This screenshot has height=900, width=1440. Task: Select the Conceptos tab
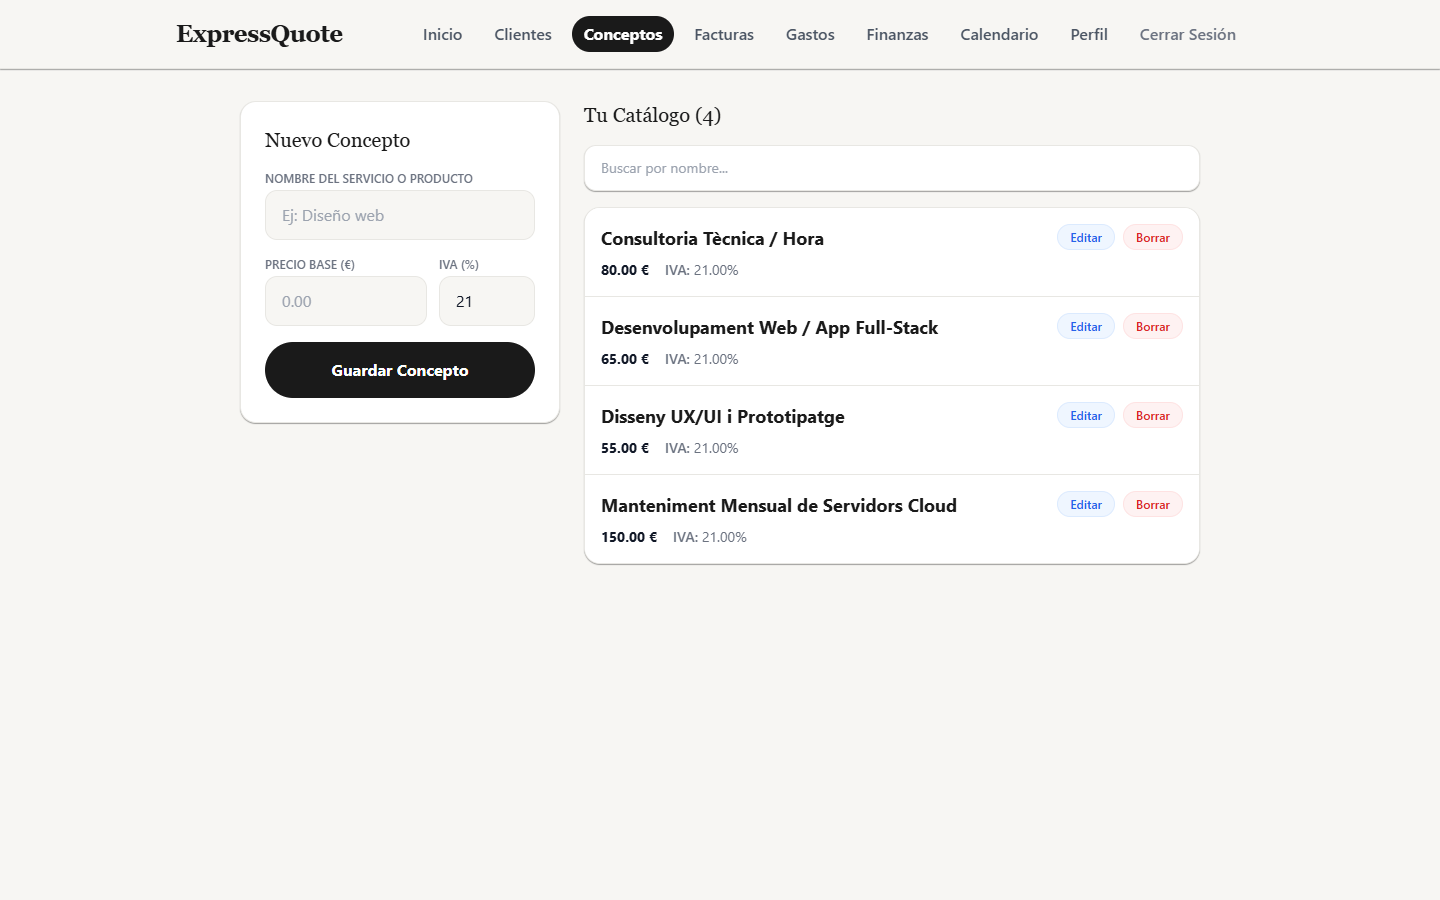pyautogui.click(x=623, y=34)
